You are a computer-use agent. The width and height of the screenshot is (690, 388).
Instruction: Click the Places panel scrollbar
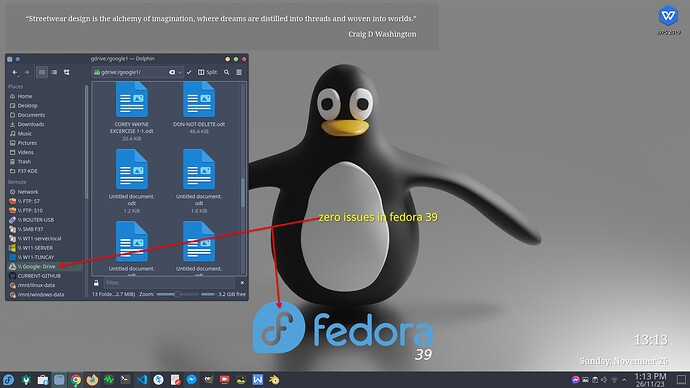(86, 141)
